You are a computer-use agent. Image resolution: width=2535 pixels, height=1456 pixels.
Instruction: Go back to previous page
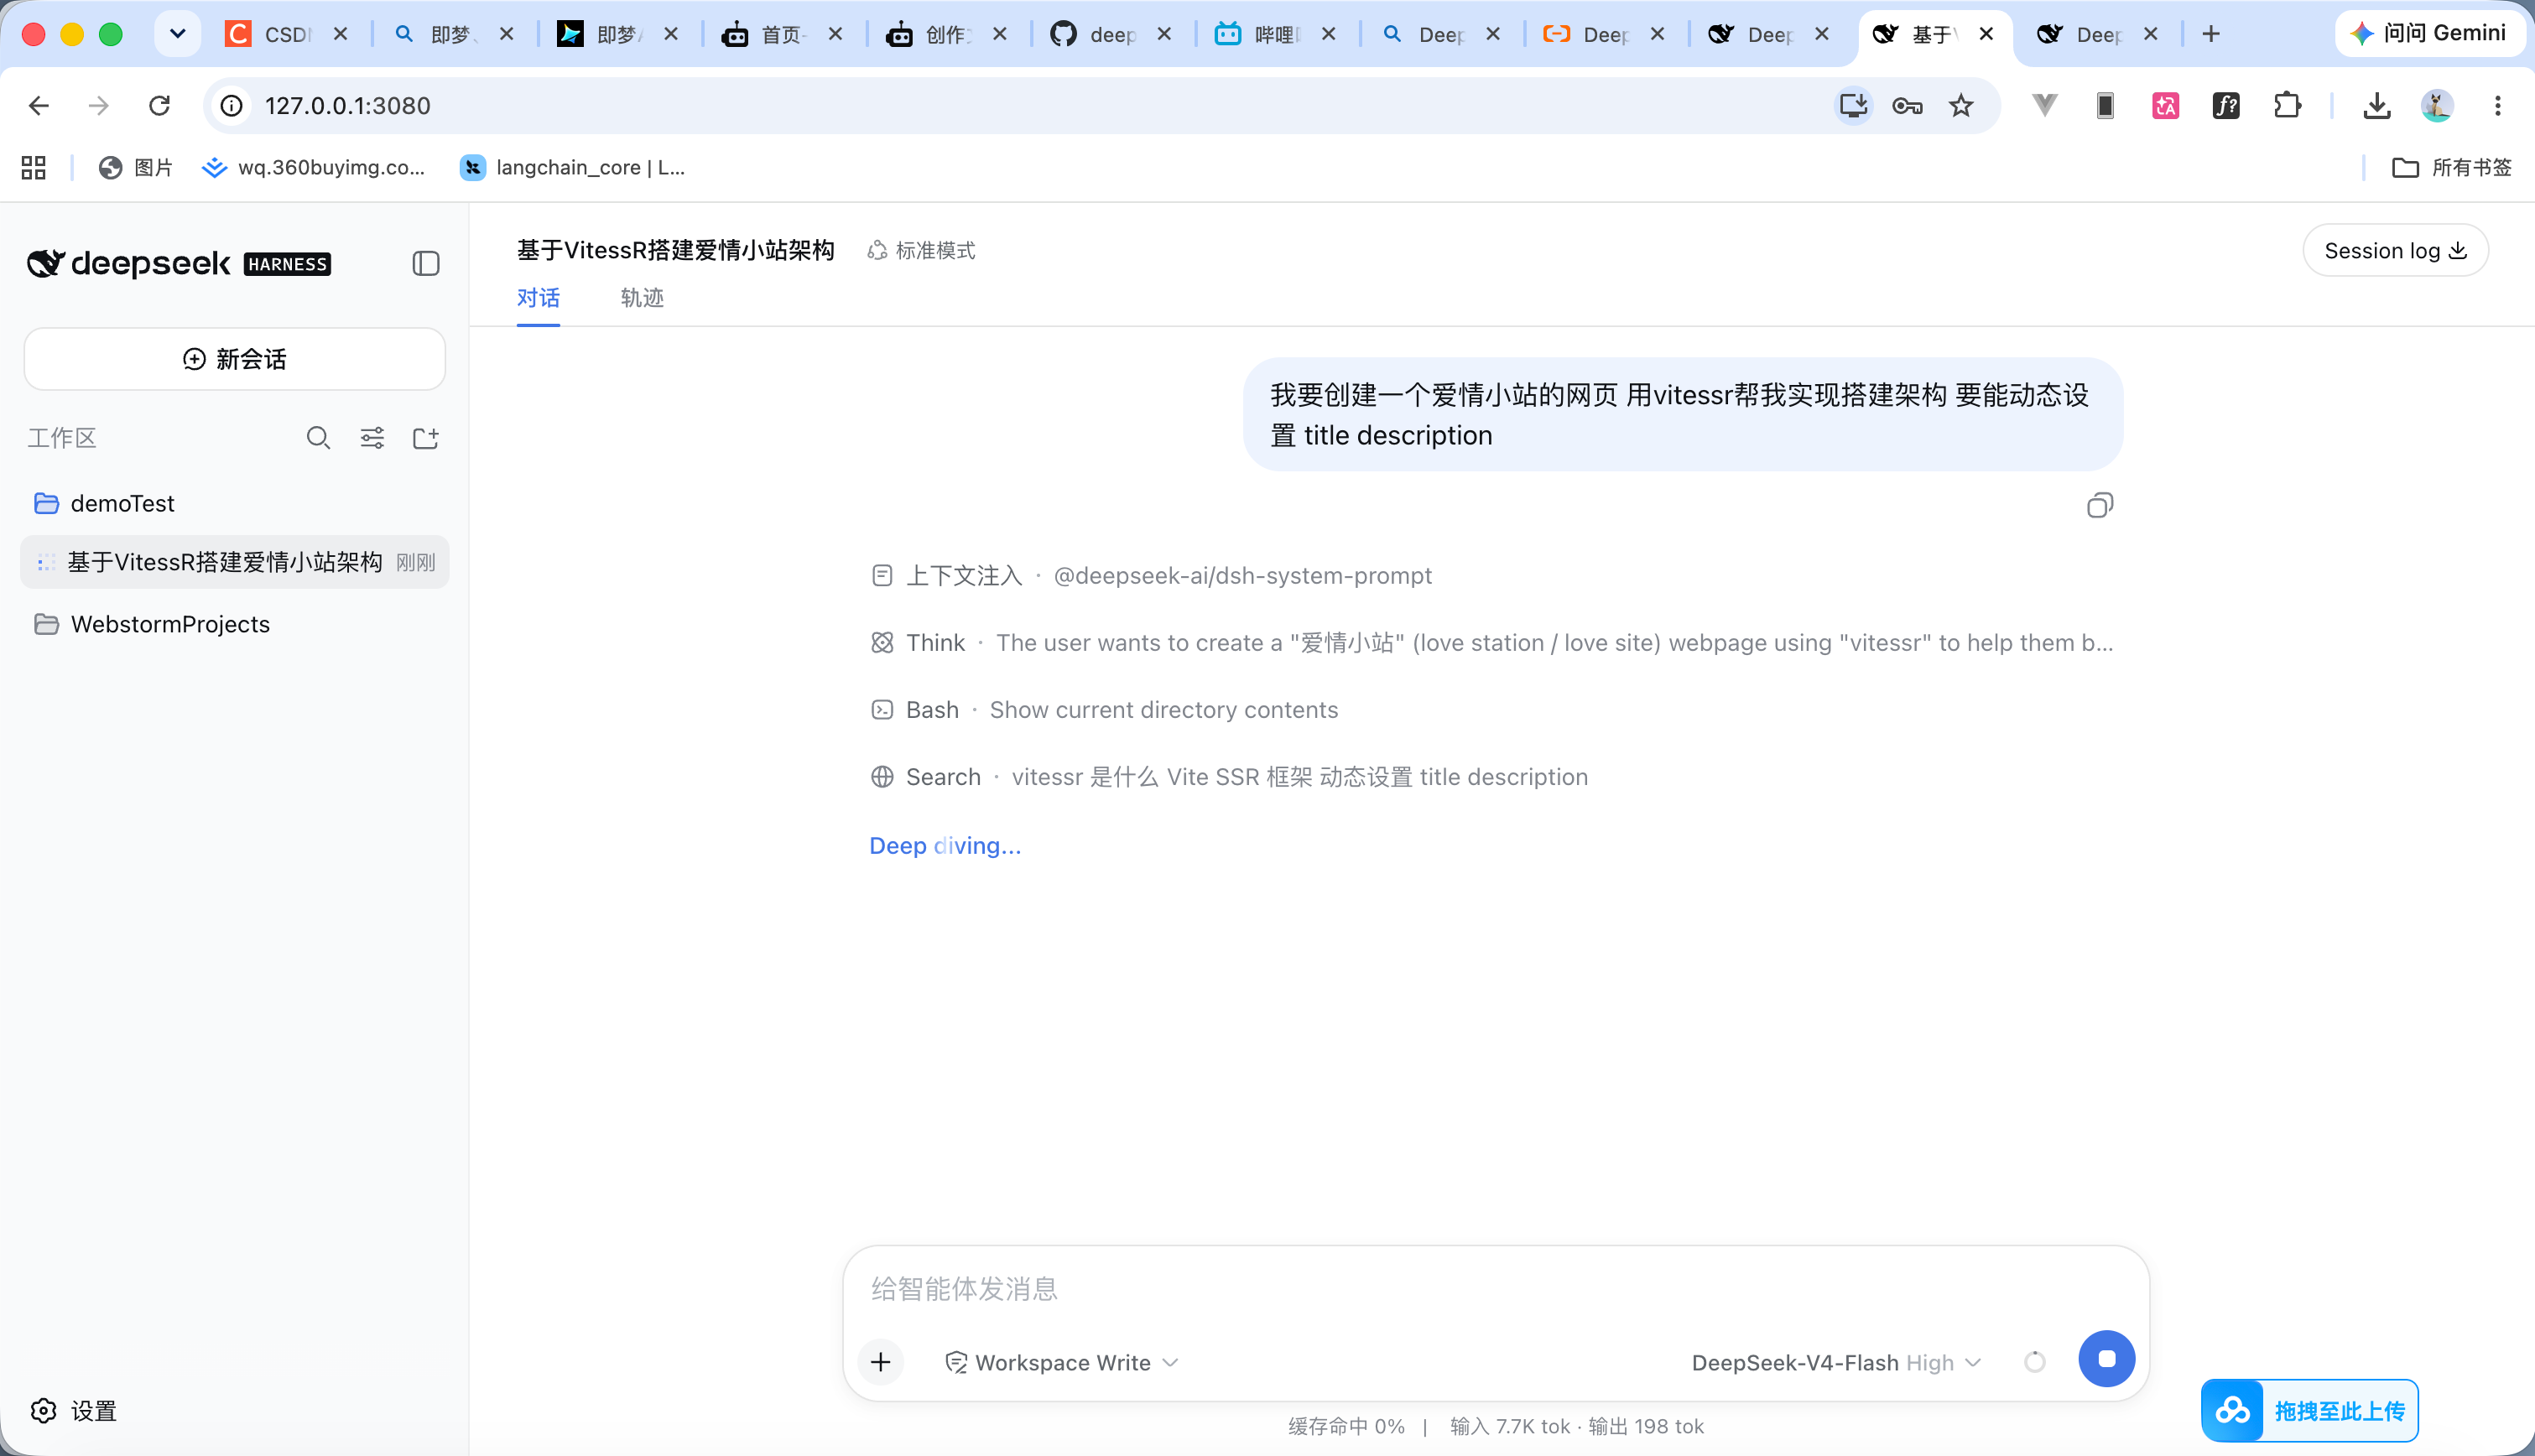[39, 105]
